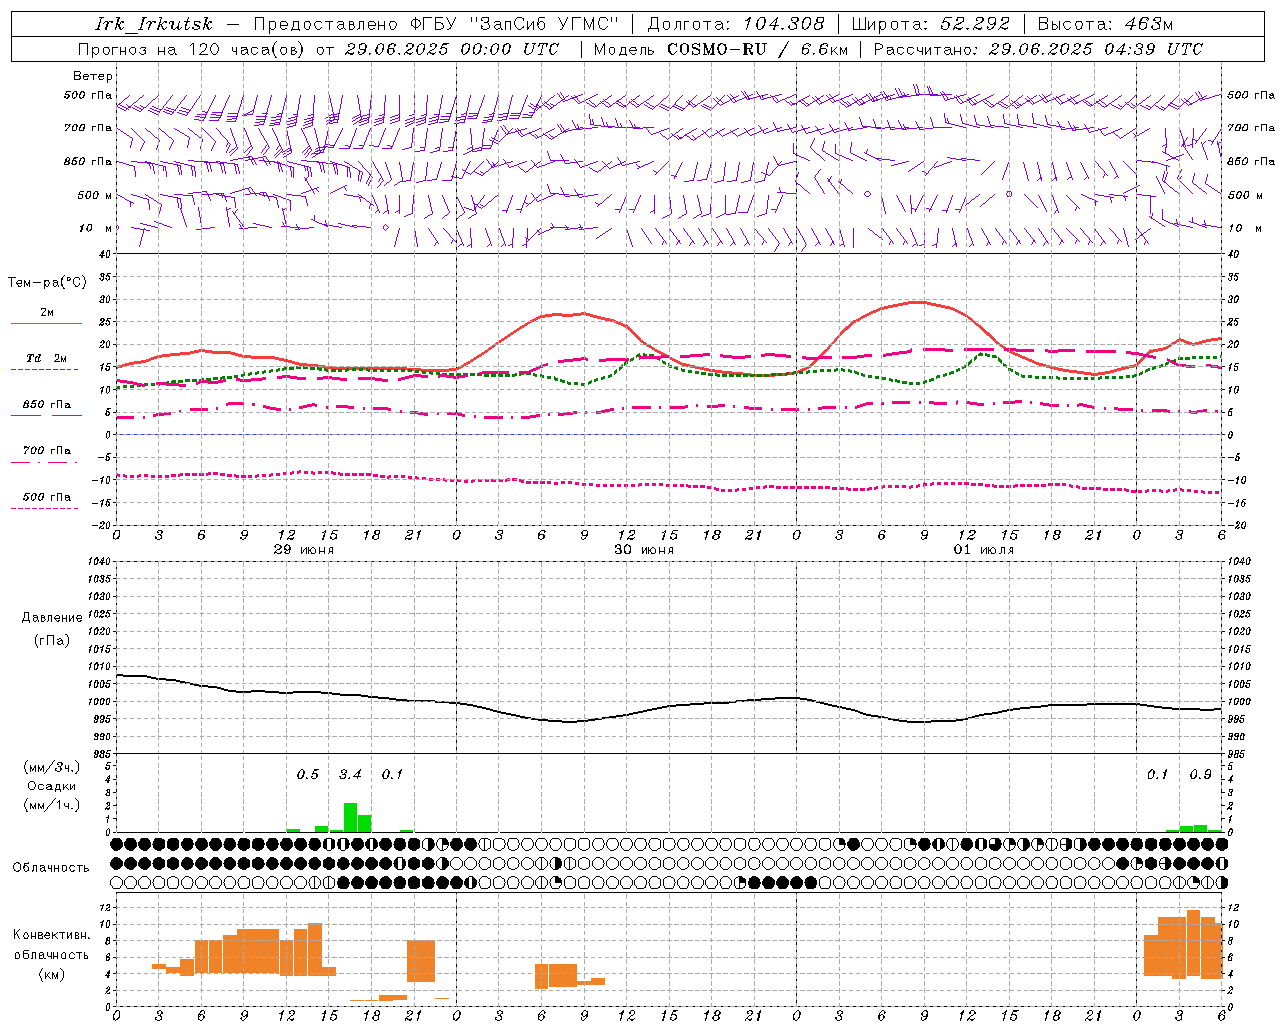This screenshot has height=1024, width=1280.
Task: Click the orange convective bar on 30 июня morning
Action: (x=556, y=975)
